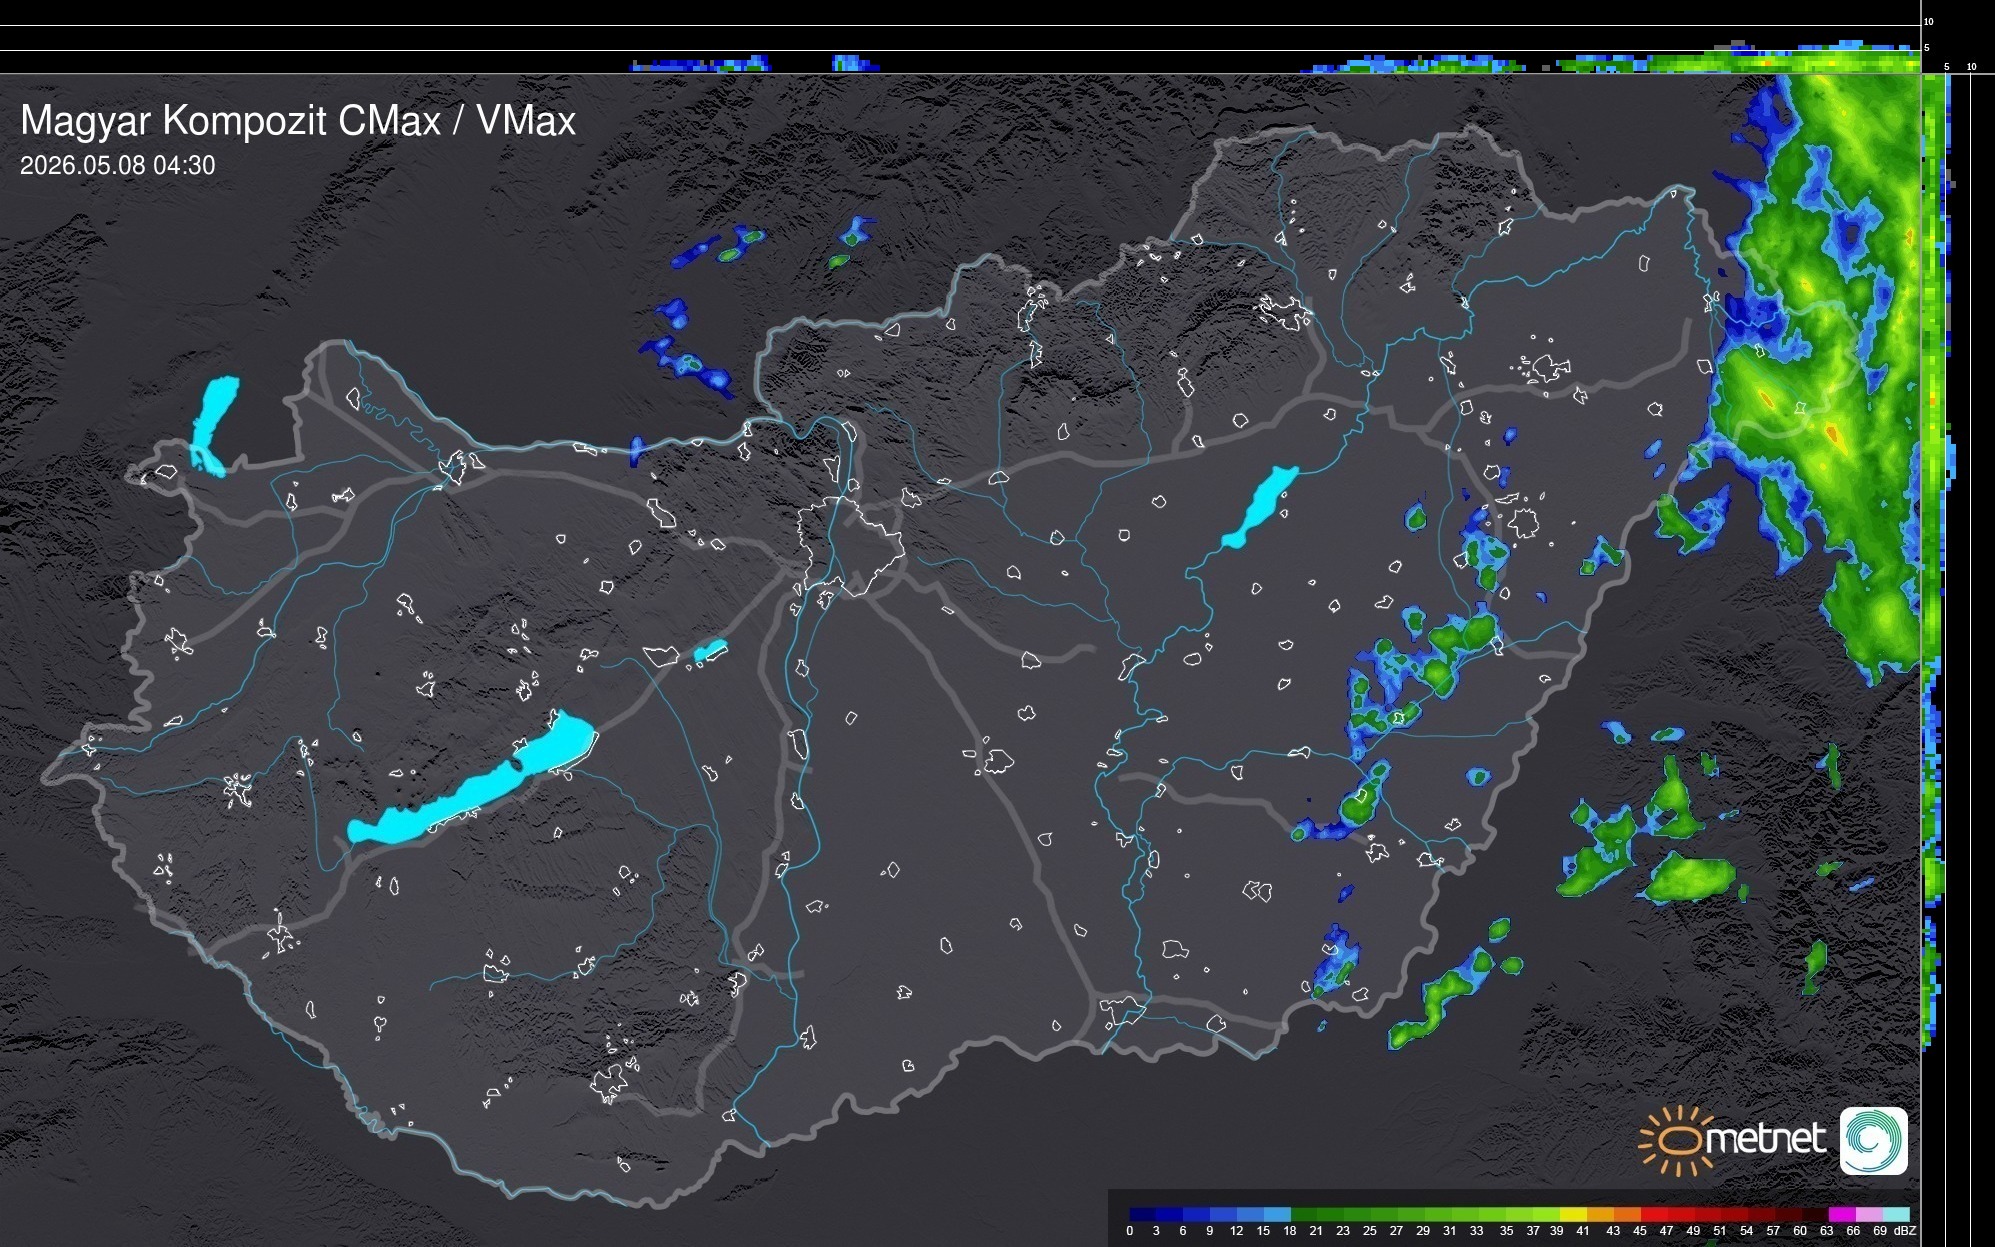Click the magenta swatch at 63 dBZ
This screenshot has height=1247, width=1995.
tap(1842, 1214)
